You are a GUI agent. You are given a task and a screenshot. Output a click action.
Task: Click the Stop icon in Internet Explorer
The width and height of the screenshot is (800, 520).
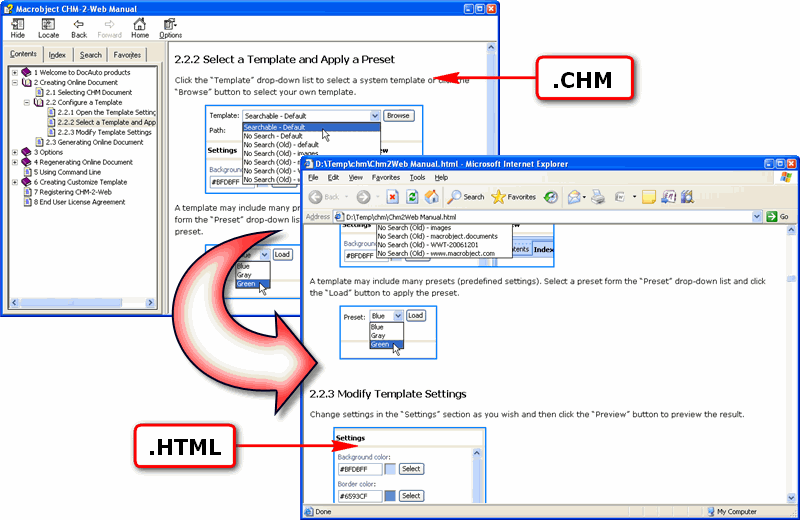point(392,197)
